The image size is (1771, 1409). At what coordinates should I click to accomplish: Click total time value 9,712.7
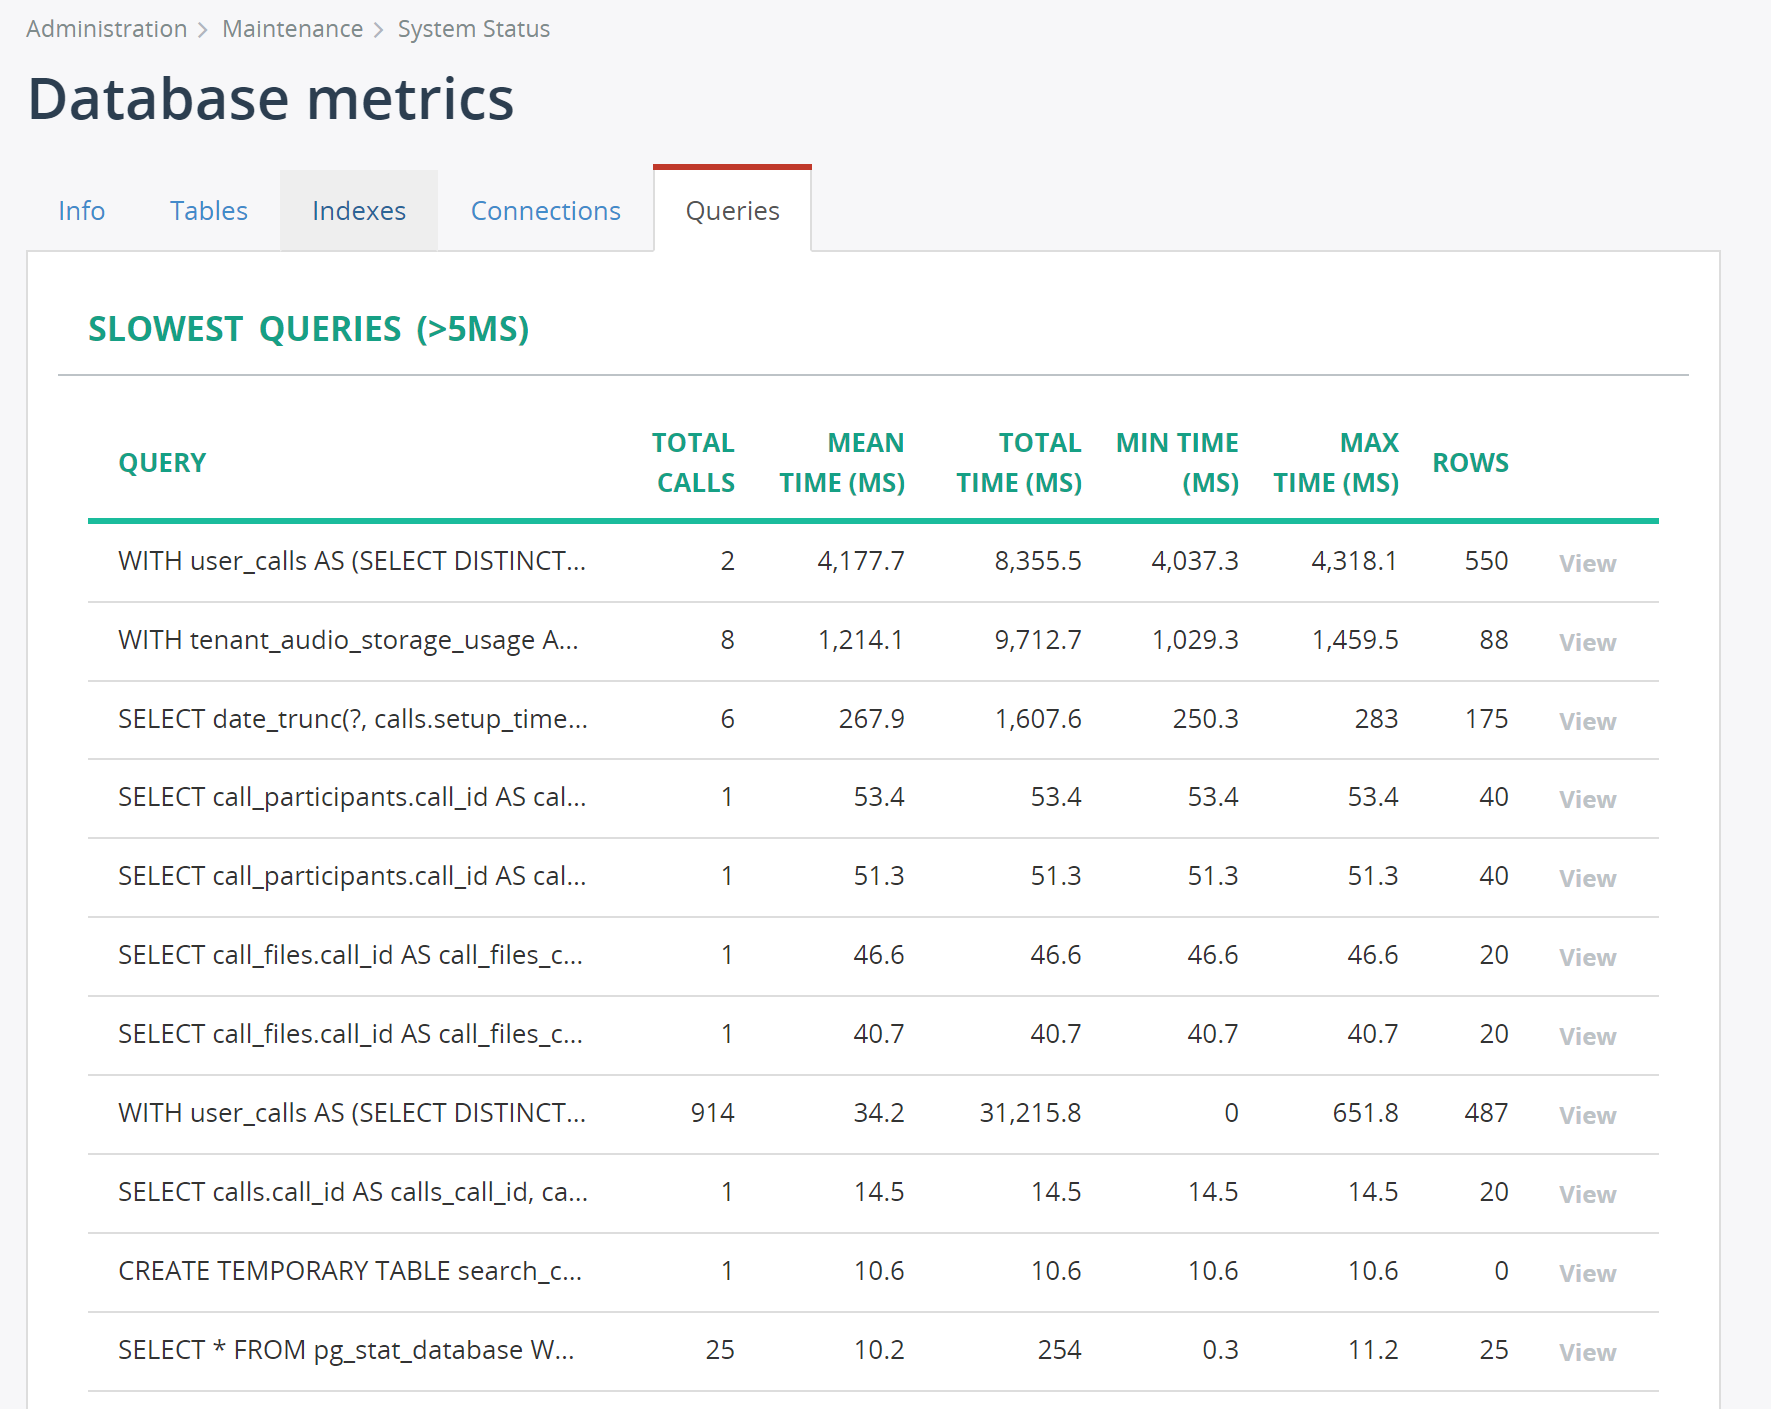pyautogui.click(x=1038, y=640)
